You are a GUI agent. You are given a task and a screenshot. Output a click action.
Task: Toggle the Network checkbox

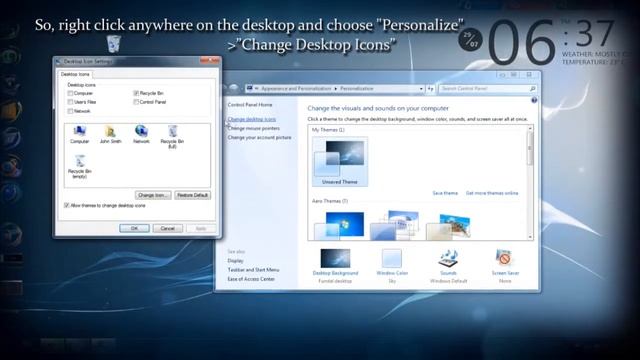[70, 111]
